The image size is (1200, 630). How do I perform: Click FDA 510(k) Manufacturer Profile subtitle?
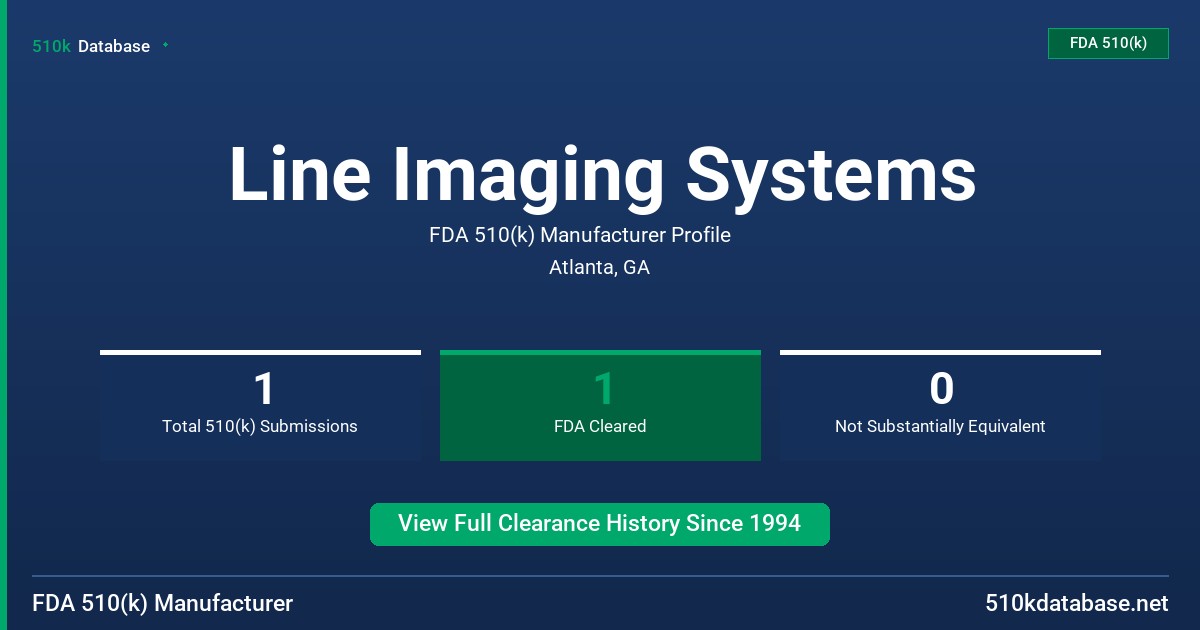tap(580, 235)
